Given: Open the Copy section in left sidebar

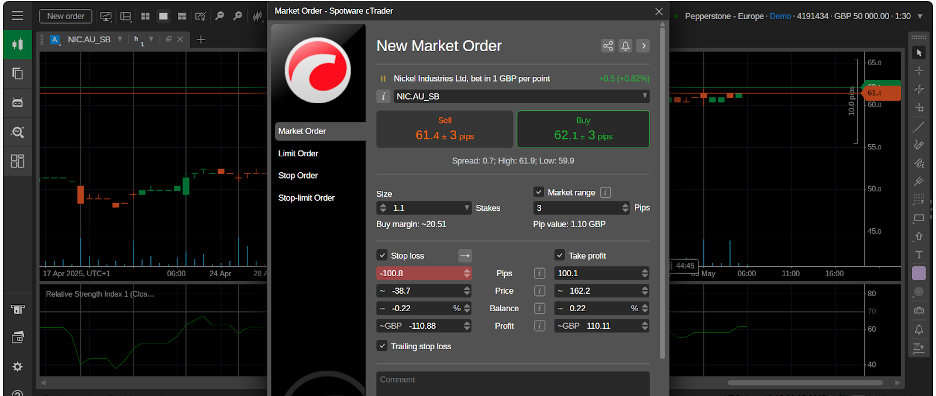Looking at the screenshot, I should click(x=17, y=73).
